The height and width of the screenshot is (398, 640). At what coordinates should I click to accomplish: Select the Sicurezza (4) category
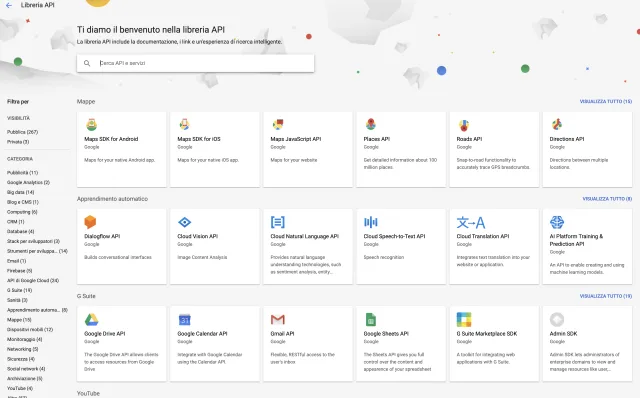[x=21, y=359]
